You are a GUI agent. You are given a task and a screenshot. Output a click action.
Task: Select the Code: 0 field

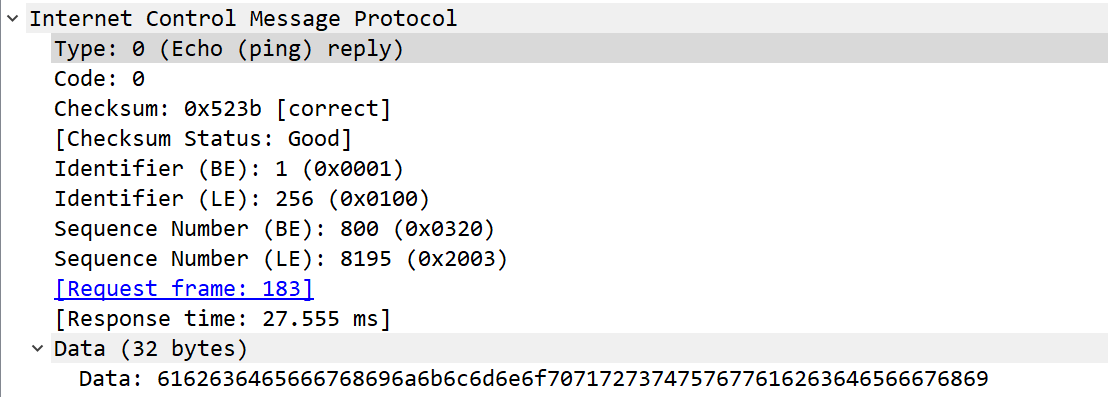pyautogui.click(x=579, y=79)
